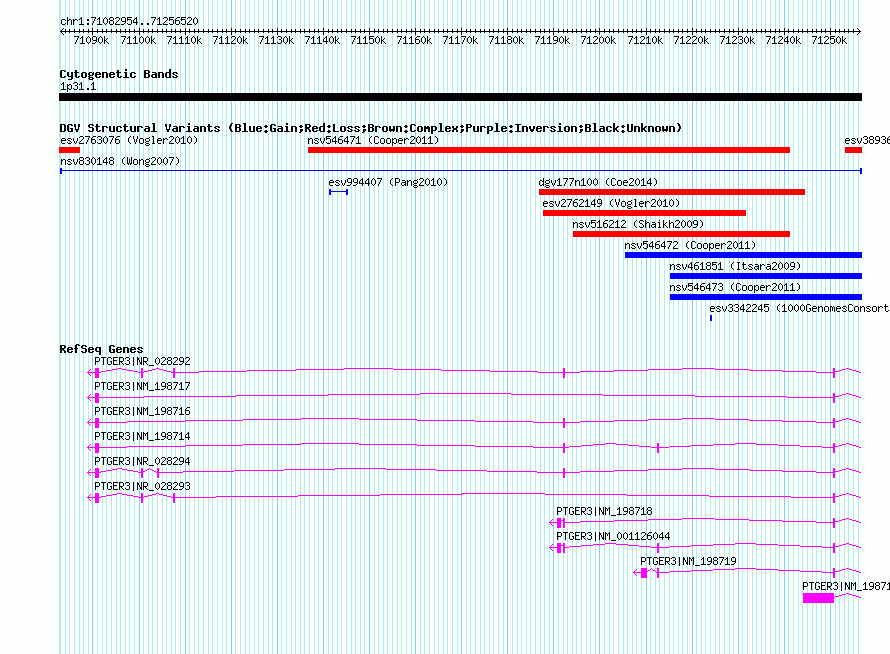Image resolution: width=890 pixels, height=654 pixels.
Task: Open the nsv546471 (Cooper2011) label
Action: (x=373, y=140)
